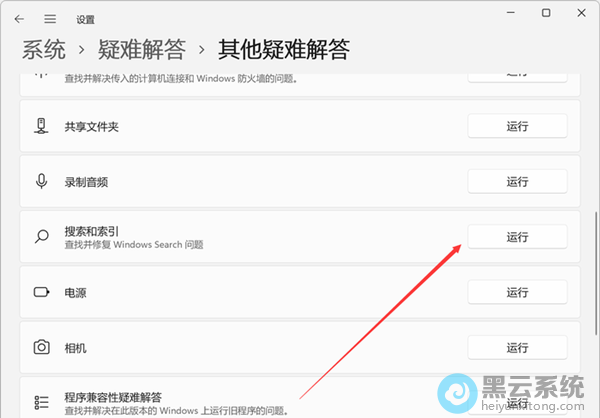Start the 电源 troubleshooter with 运行

point(517,292)
